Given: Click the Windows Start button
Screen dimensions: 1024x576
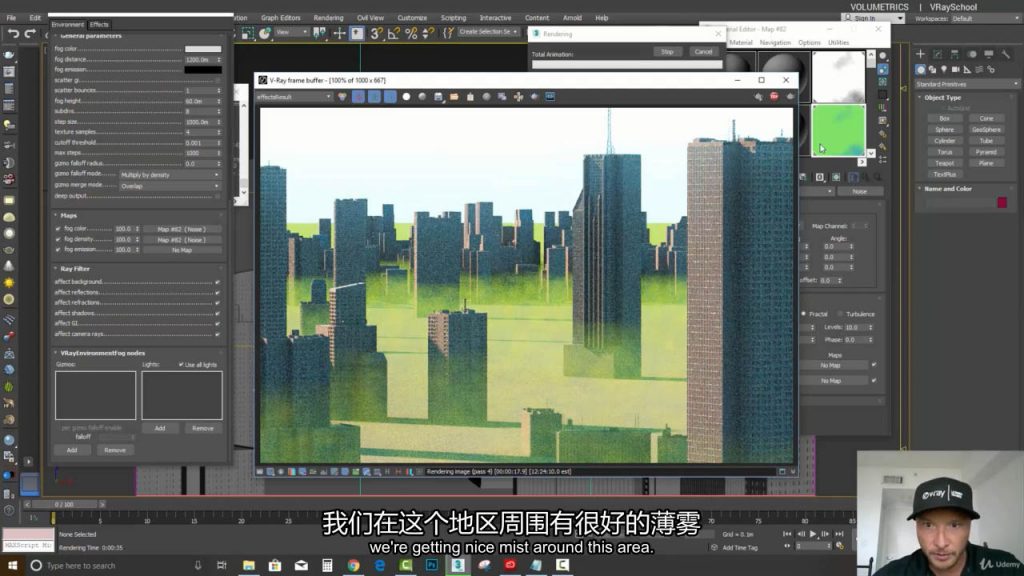Looking at the screenshot, I should (12, 566).
